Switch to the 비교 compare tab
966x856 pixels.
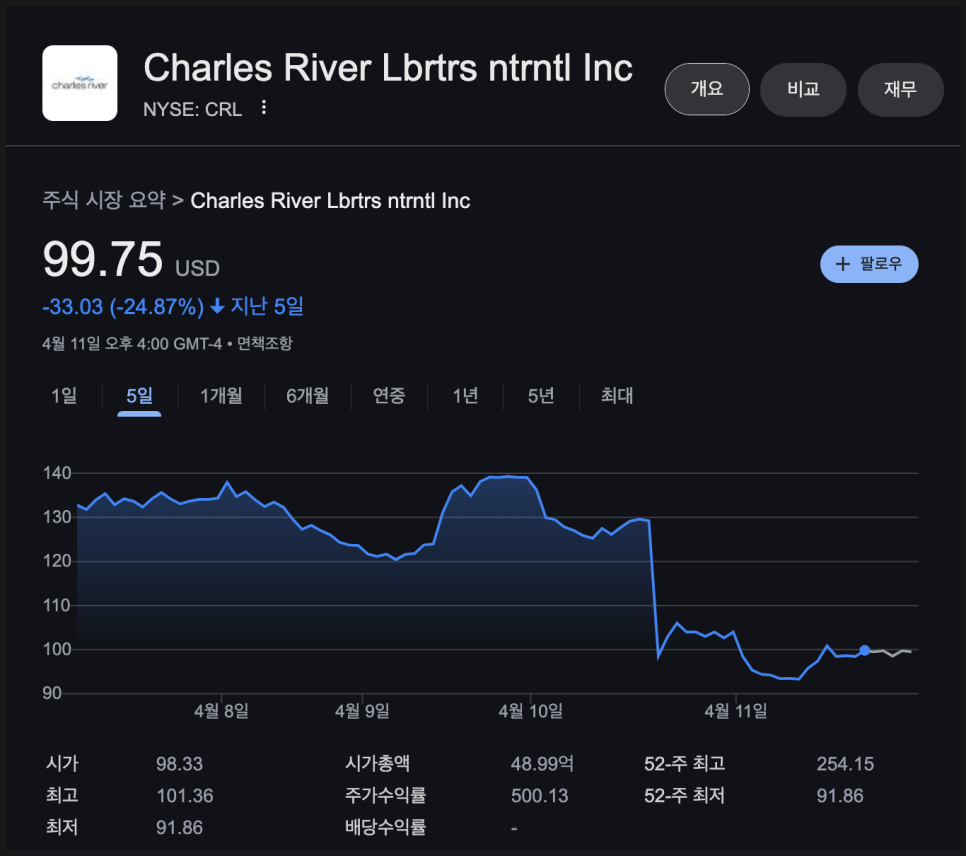pyautogui.click(x=803, y=89)
